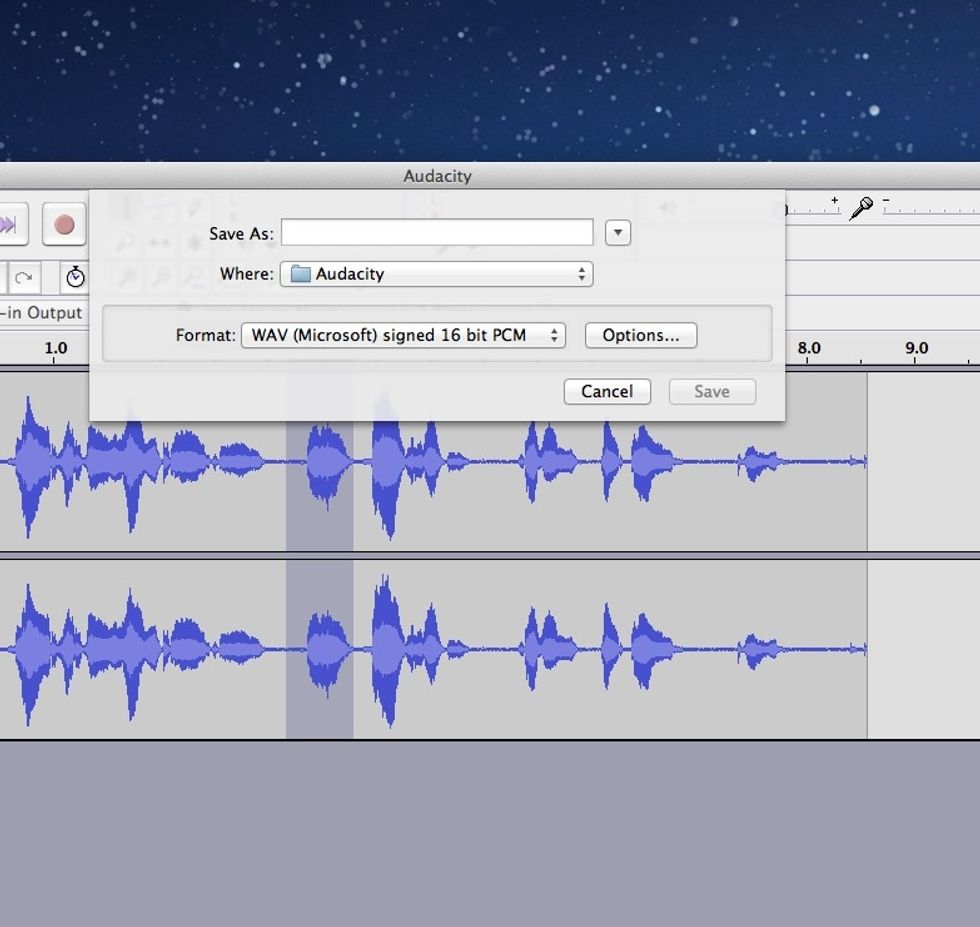This screenshot has height=927, width=980.
Task: Open the Where folder popup showing Audacity
Action: click(x=436, y=274)
